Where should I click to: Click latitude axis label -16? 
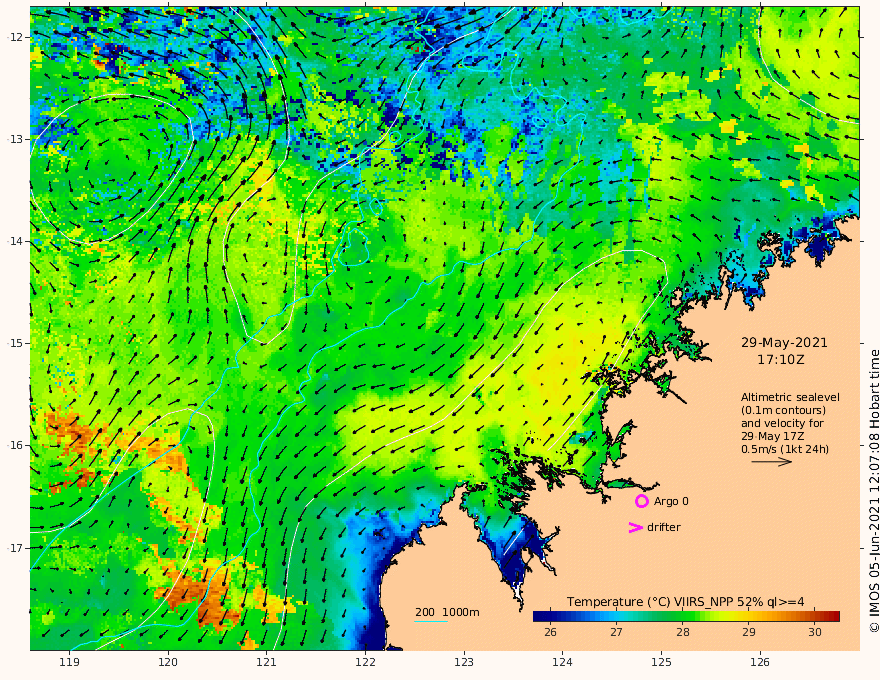(16, 445)
